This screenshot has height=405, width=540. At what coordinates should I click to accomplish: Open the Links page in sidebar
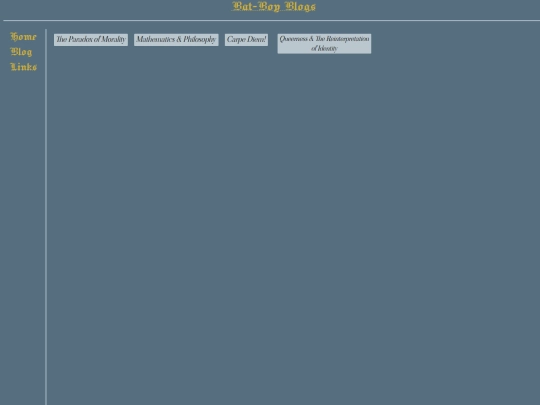tap(23, 67)
